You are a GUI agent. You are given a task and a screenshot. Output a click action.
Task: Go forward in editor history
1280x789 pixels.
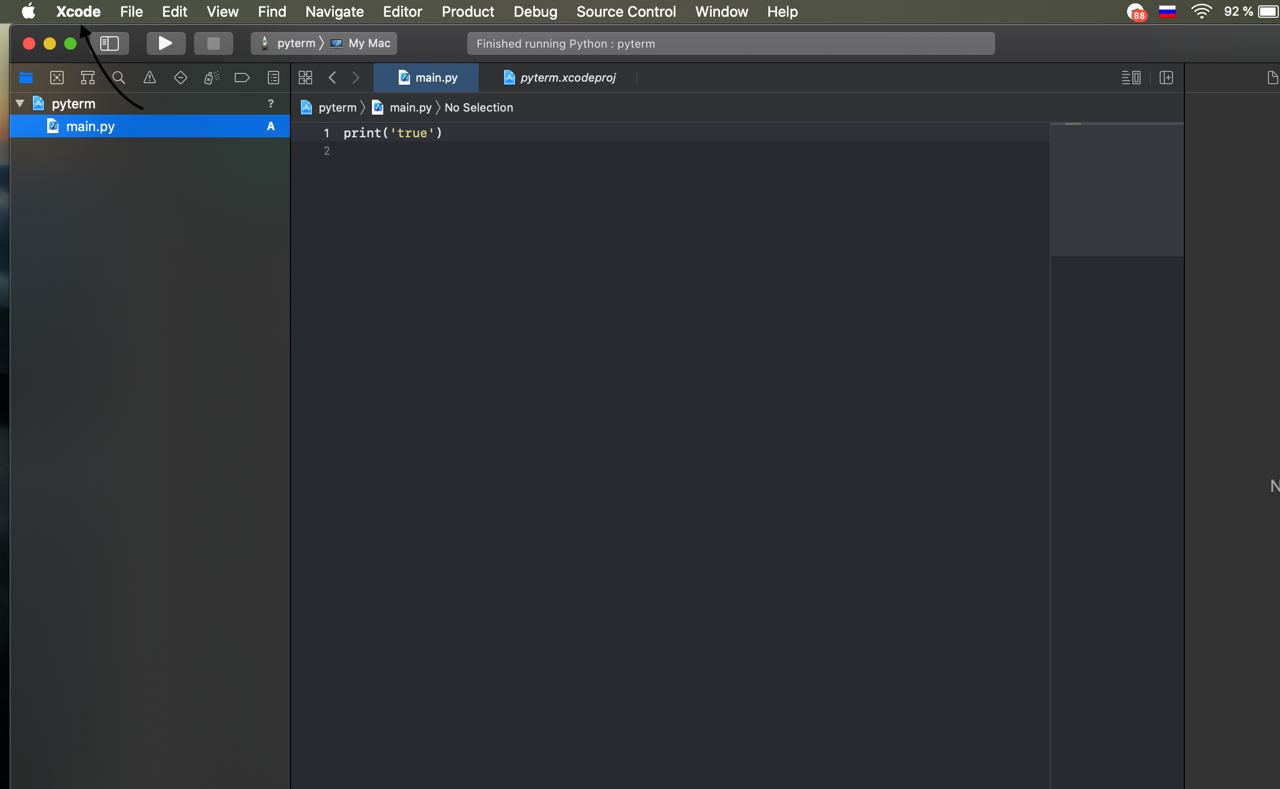pos(356,77)
